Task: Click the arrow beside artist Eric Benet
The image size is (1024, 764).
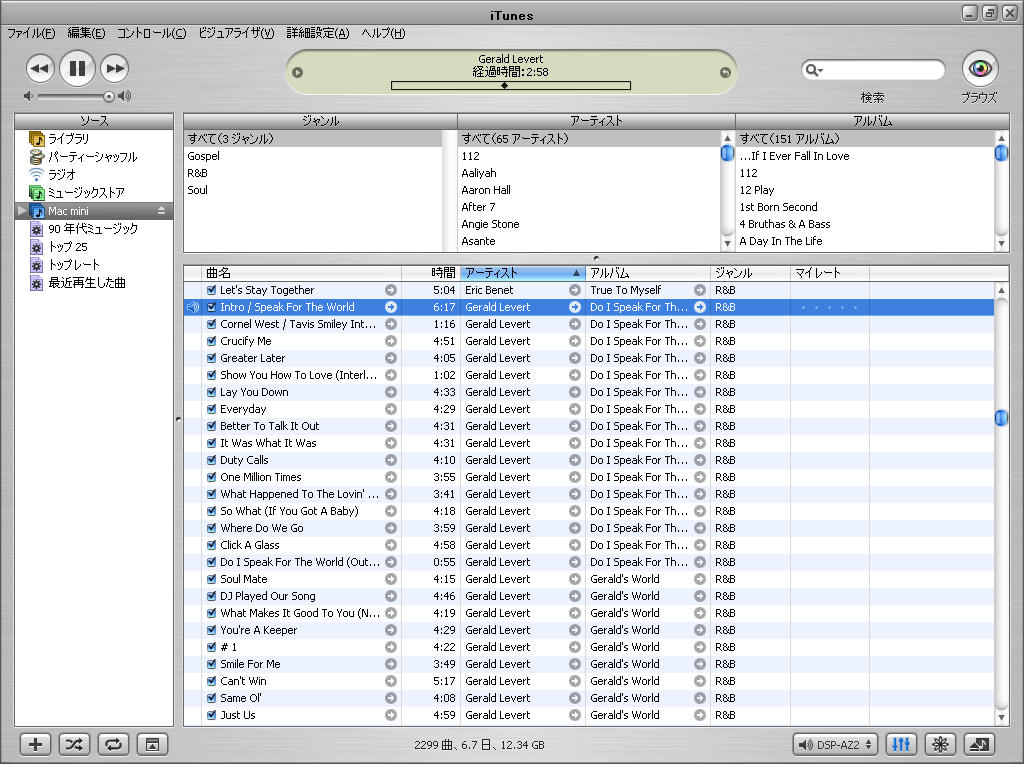Action: 575,290
